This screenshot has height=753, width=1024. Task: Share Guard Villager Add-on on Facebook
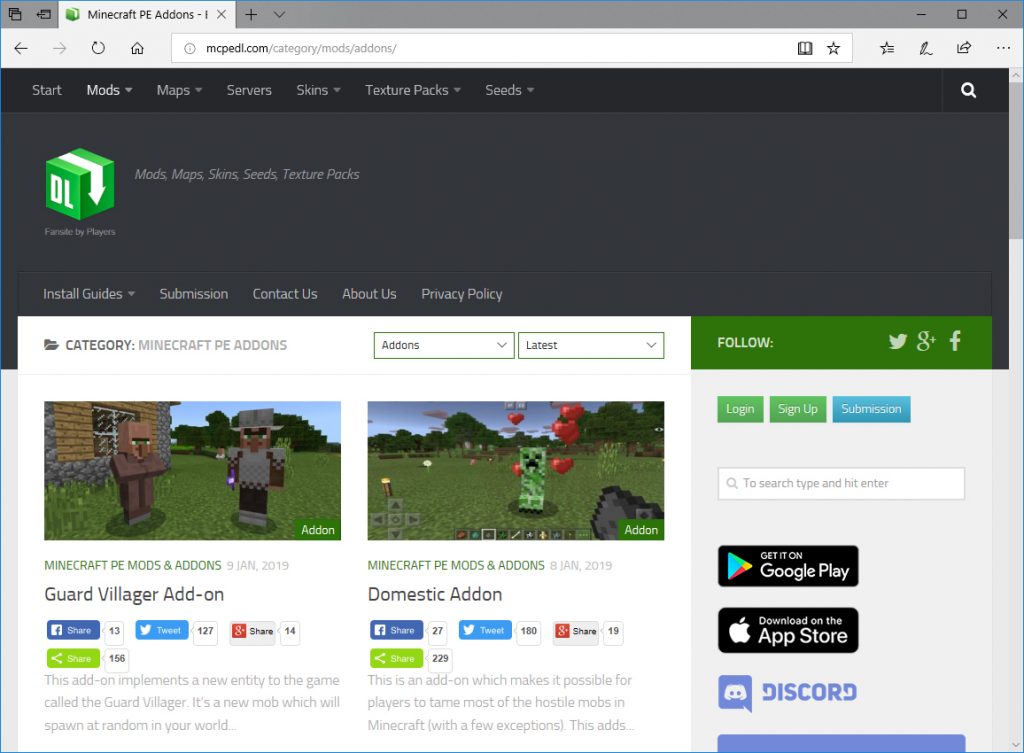[x=73, y=630]
